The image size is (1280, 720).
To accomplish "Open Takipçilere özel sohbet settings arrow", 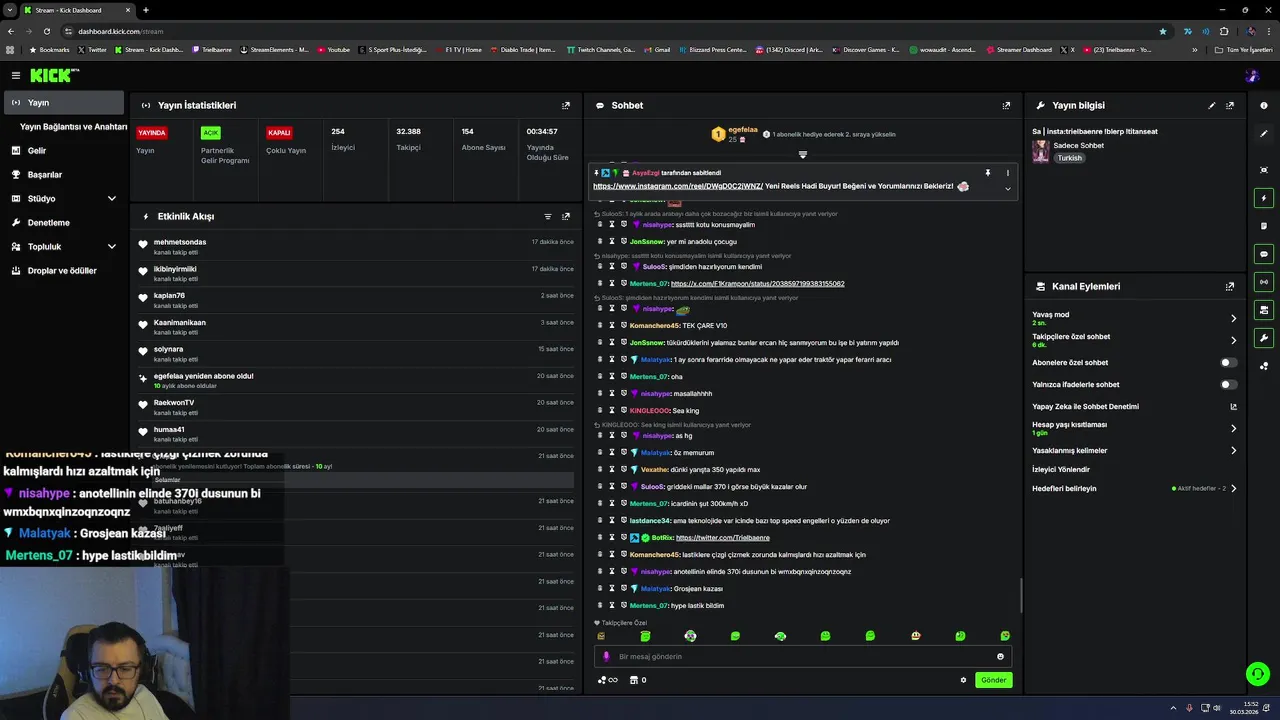I will pos(1233,340).
